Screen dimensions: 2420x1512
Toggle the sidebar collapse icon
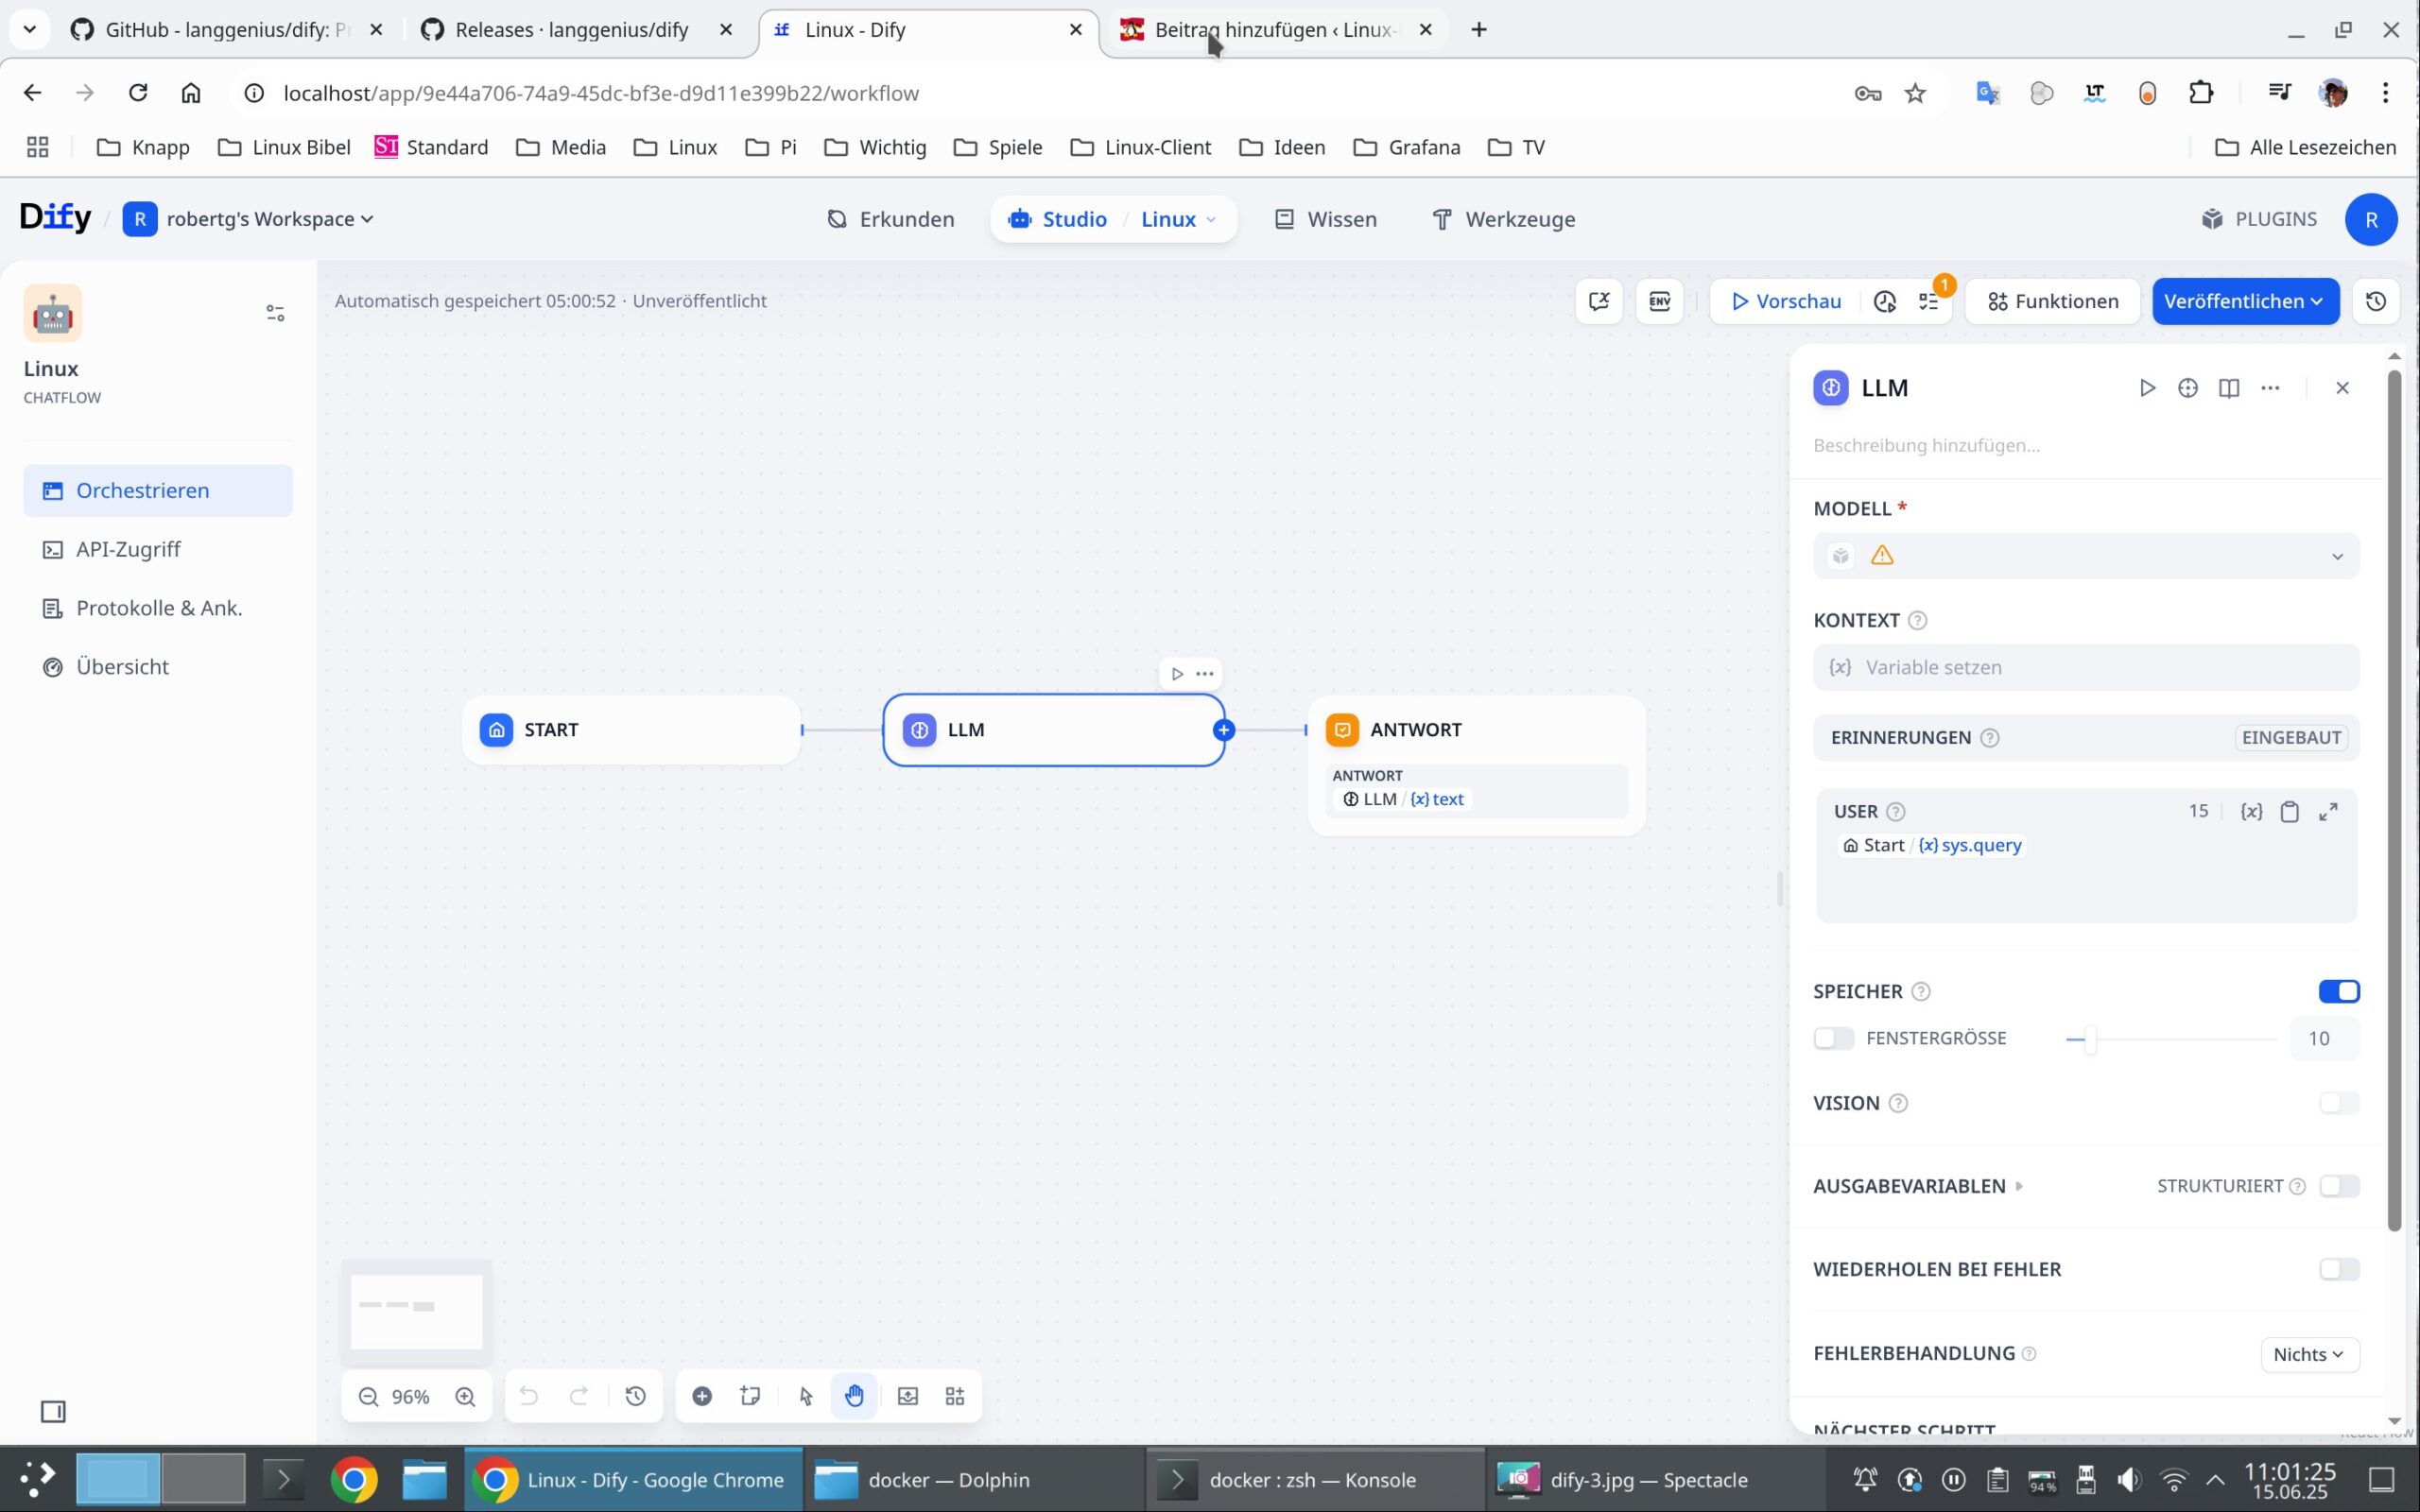[x=53, y=1411]
